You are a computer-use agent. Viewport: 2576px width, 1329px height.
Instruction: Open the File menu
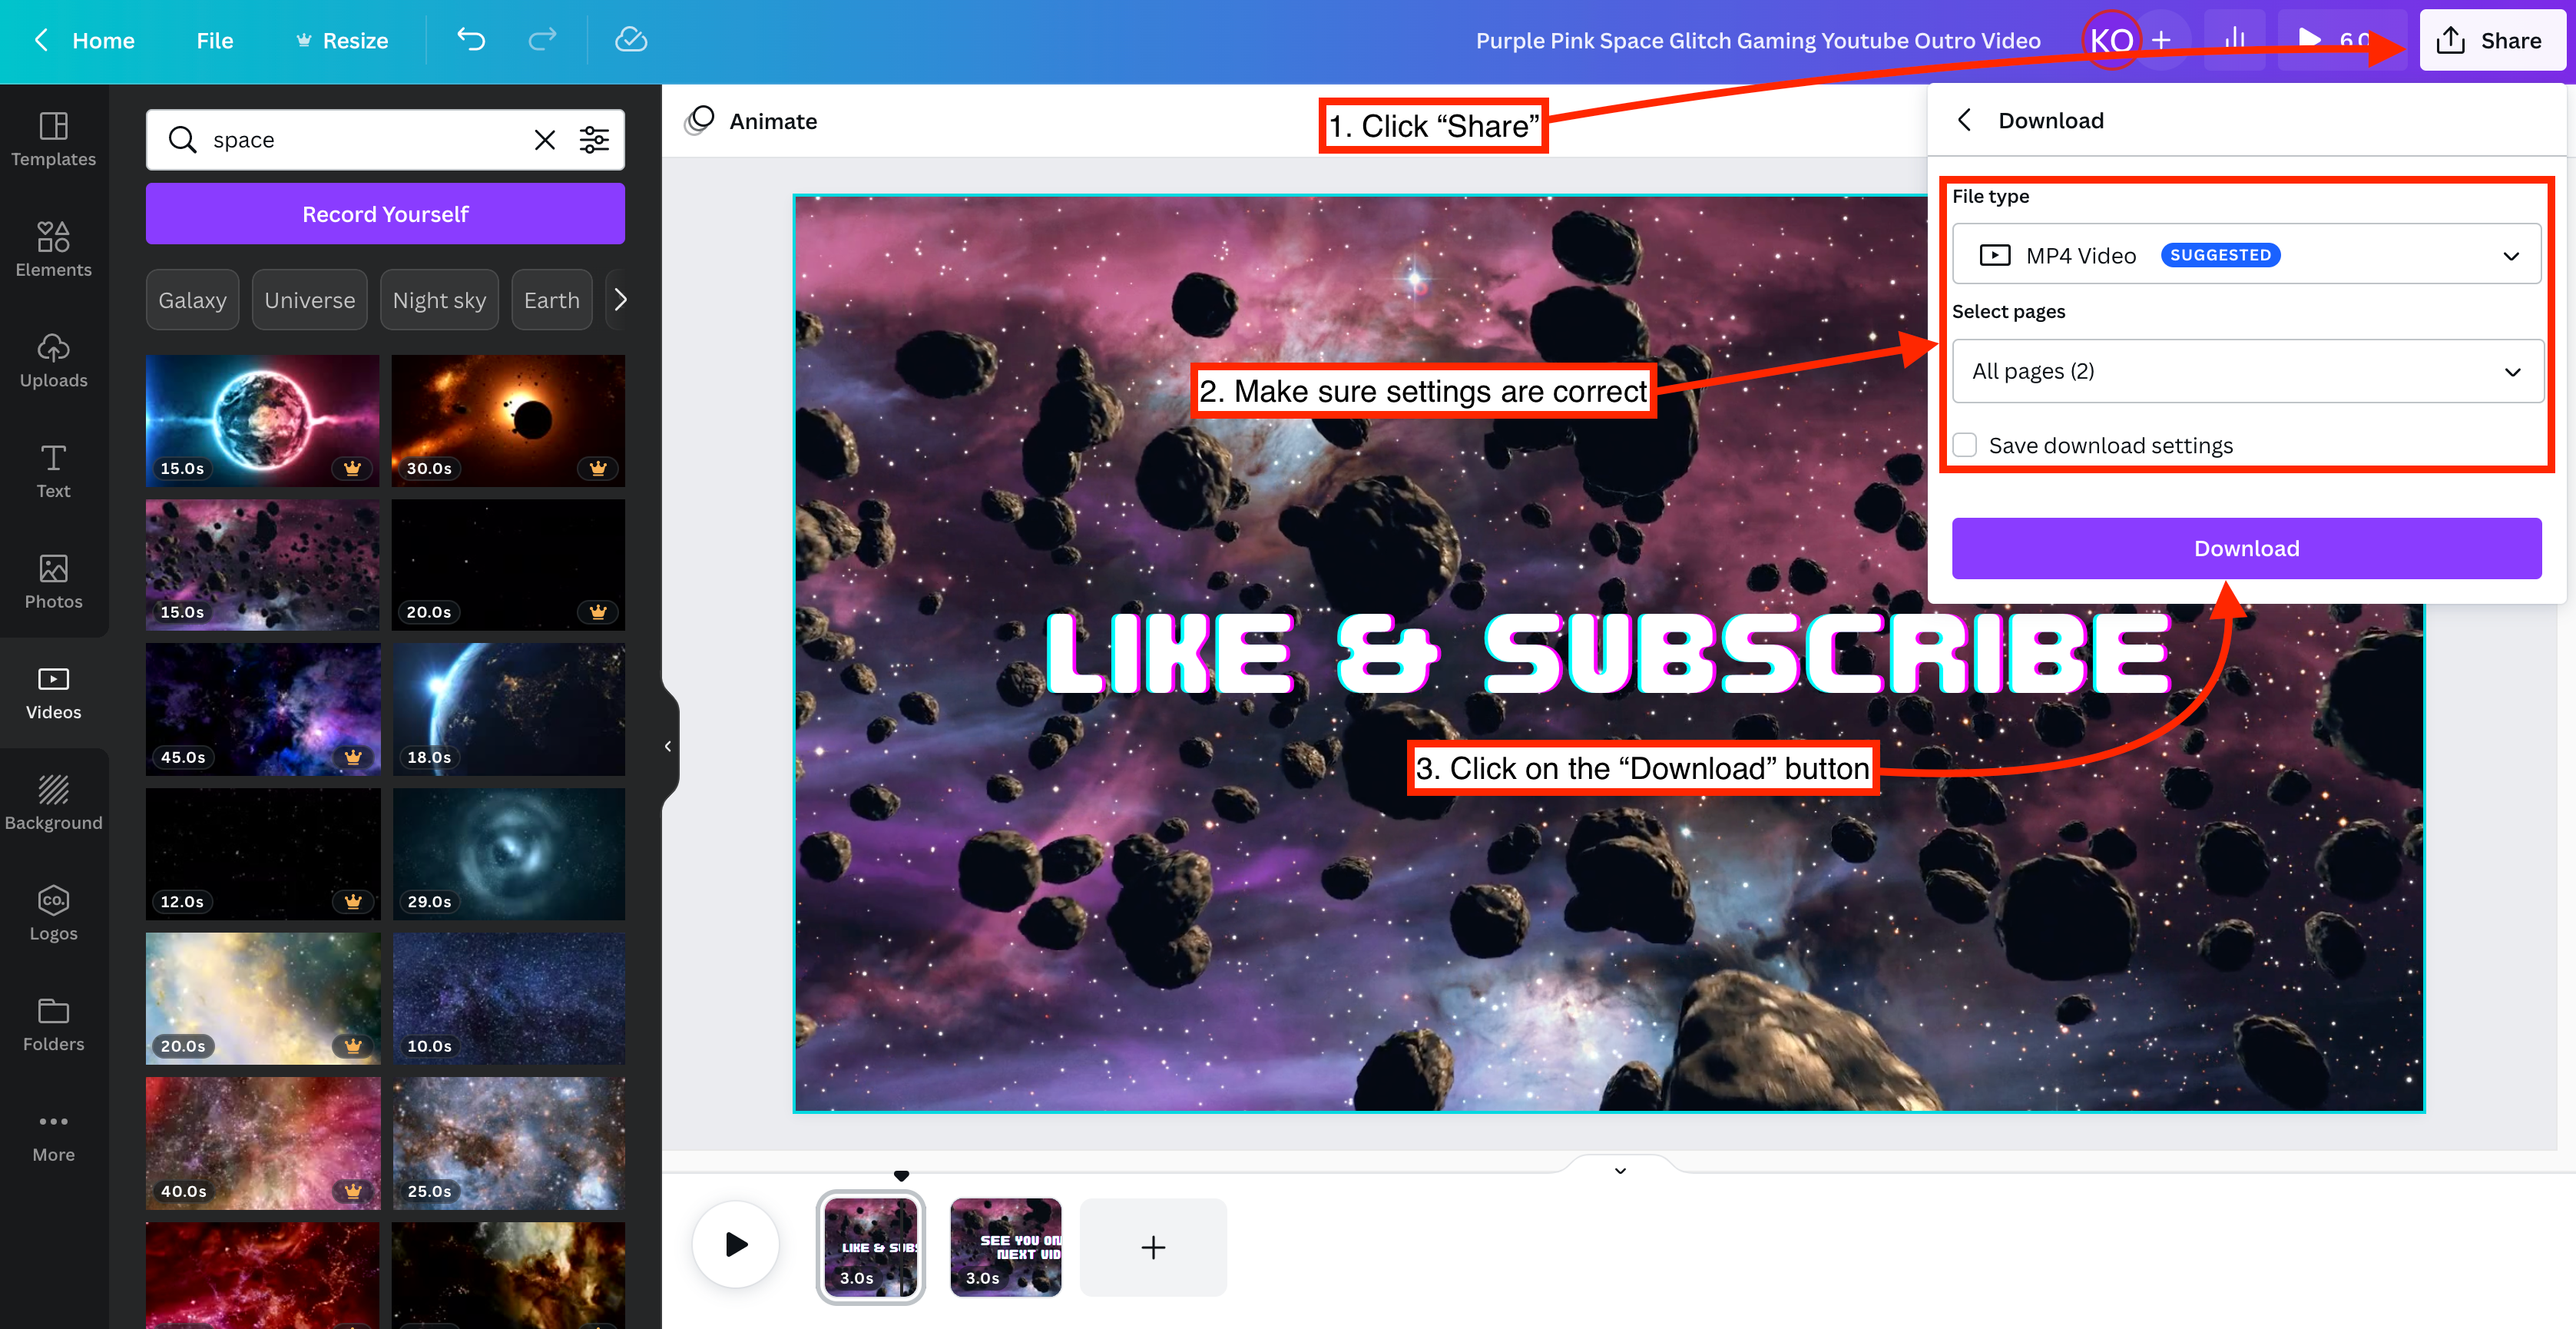click(x=214, y=40)
